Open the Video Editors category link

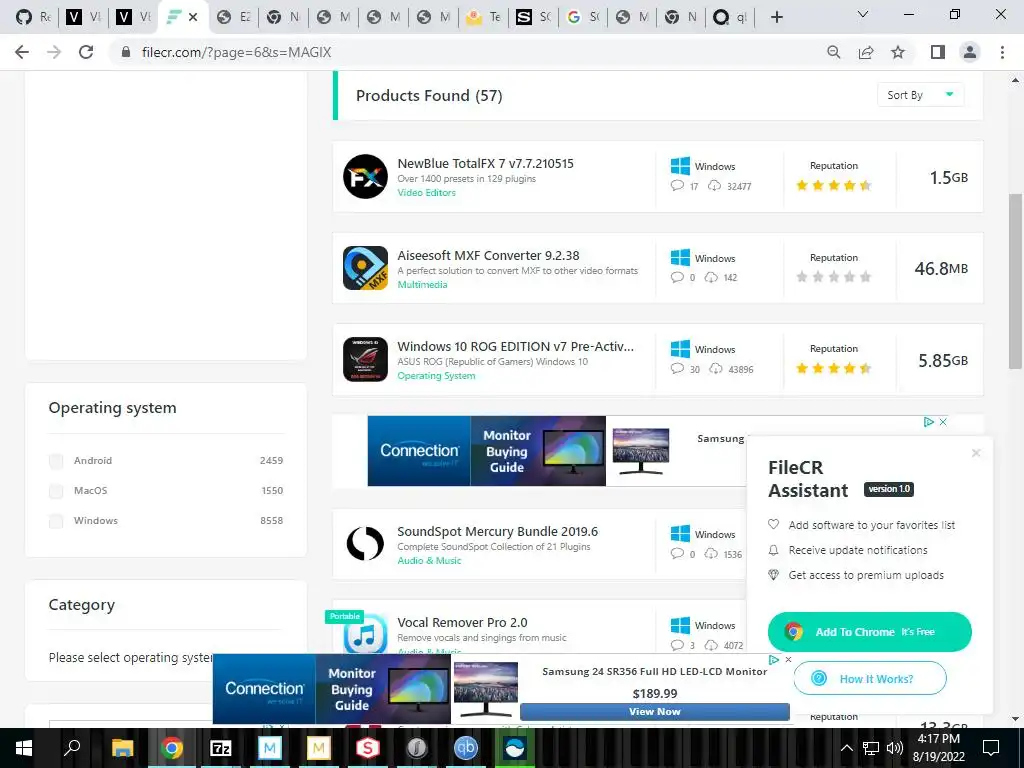(x=426, y=193)
